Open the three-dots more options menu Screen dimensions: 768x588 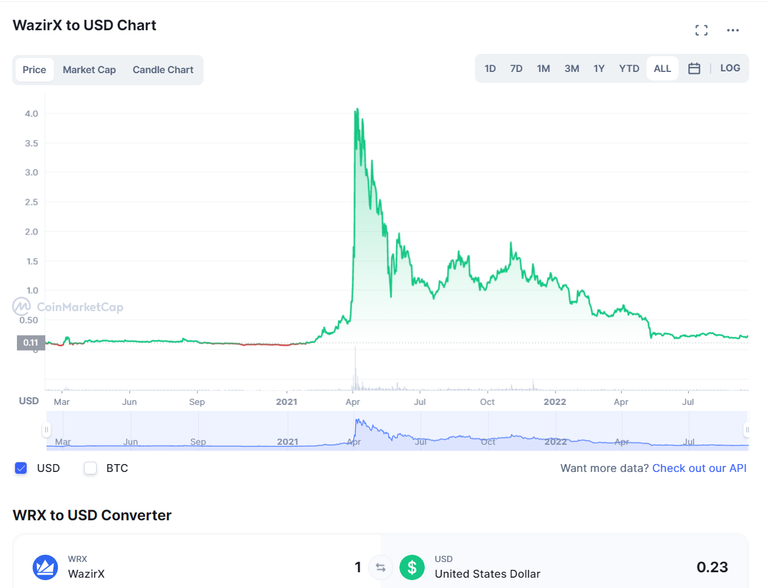point(733,30)
